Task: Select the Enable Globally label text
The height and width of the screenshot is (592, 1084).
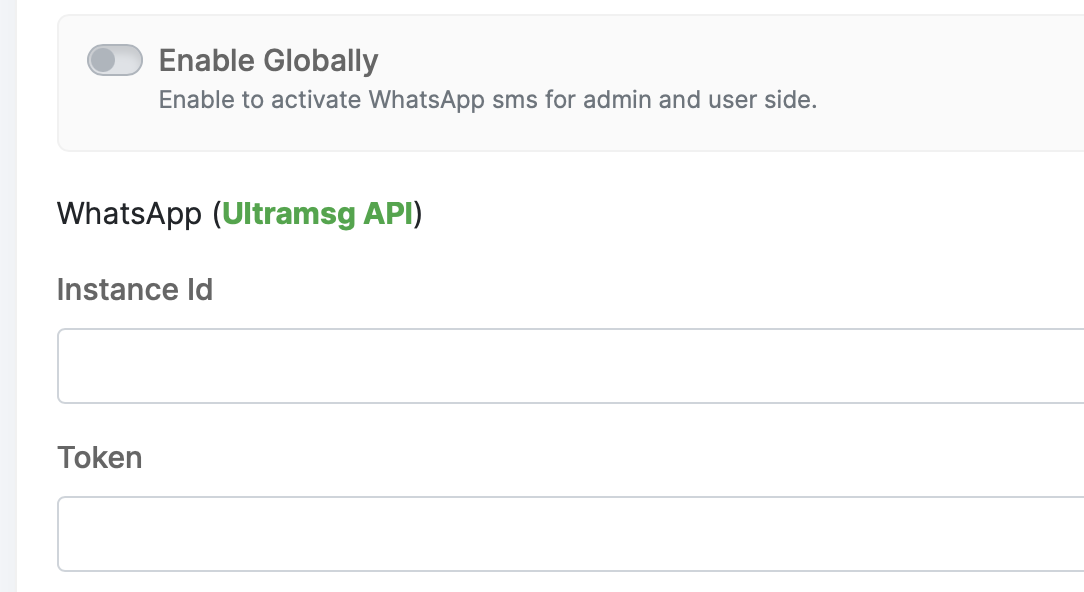Action: (269, 61)
